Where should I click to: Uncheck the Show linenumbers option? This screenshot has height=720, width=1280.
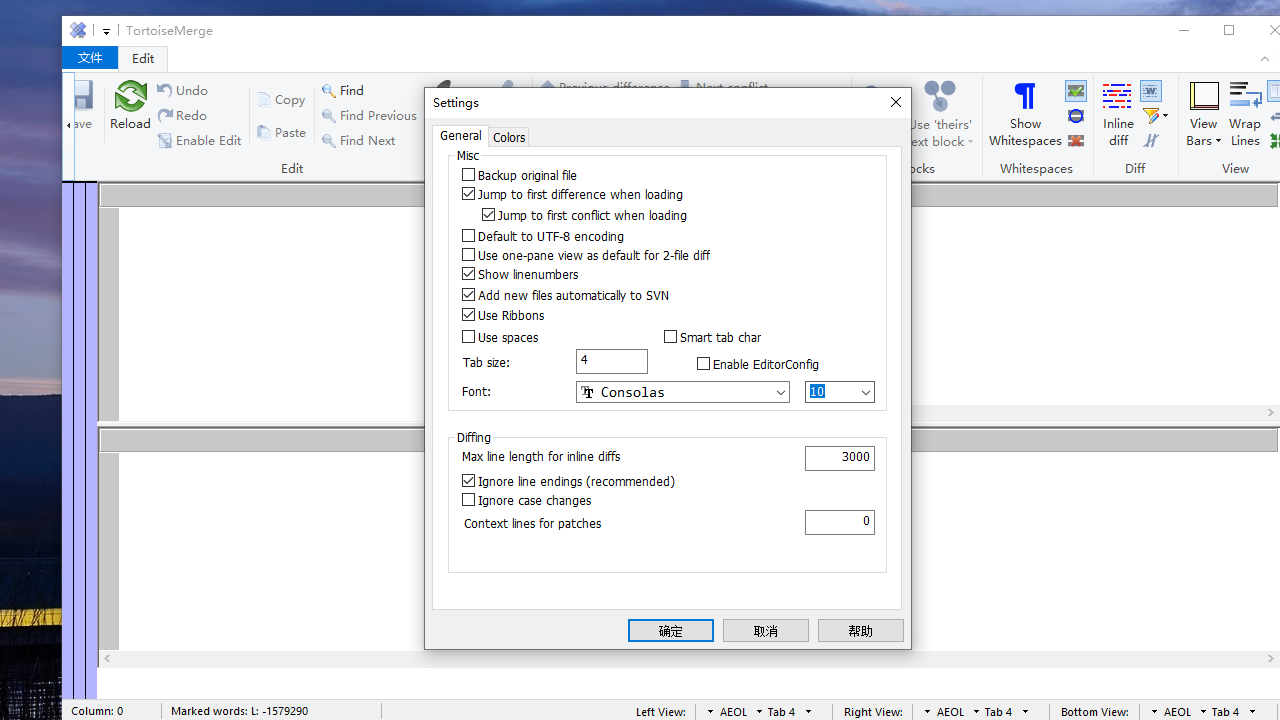[x=469, y=274]
